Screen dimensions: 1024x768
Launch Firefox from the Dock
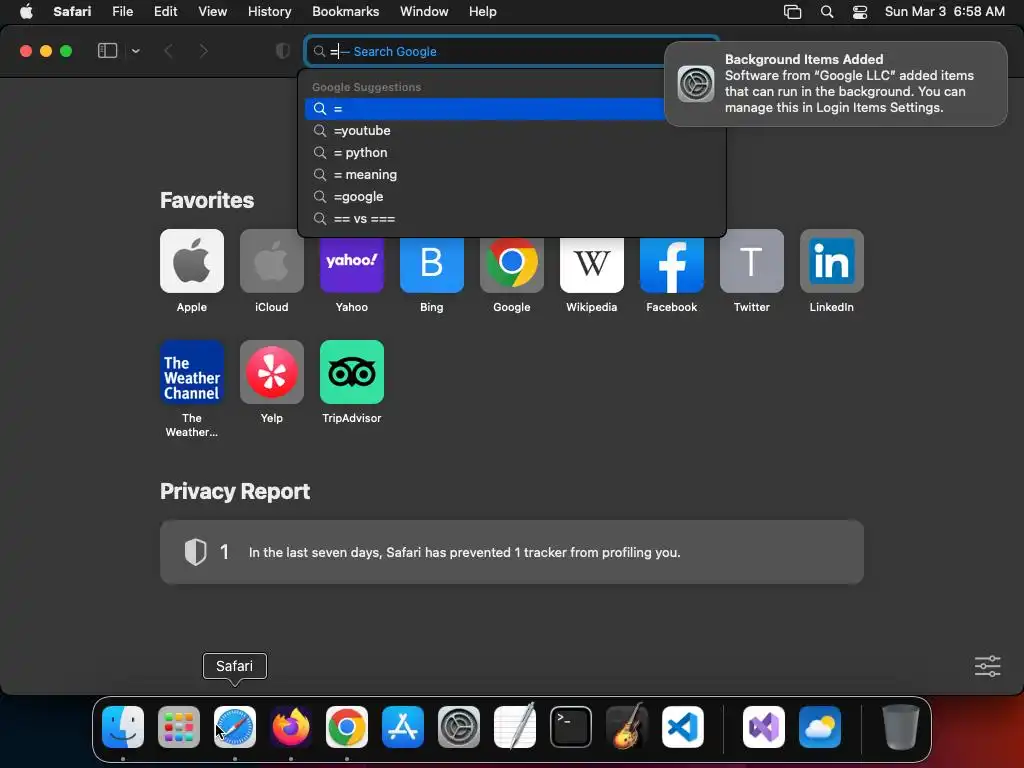(291, 727)
